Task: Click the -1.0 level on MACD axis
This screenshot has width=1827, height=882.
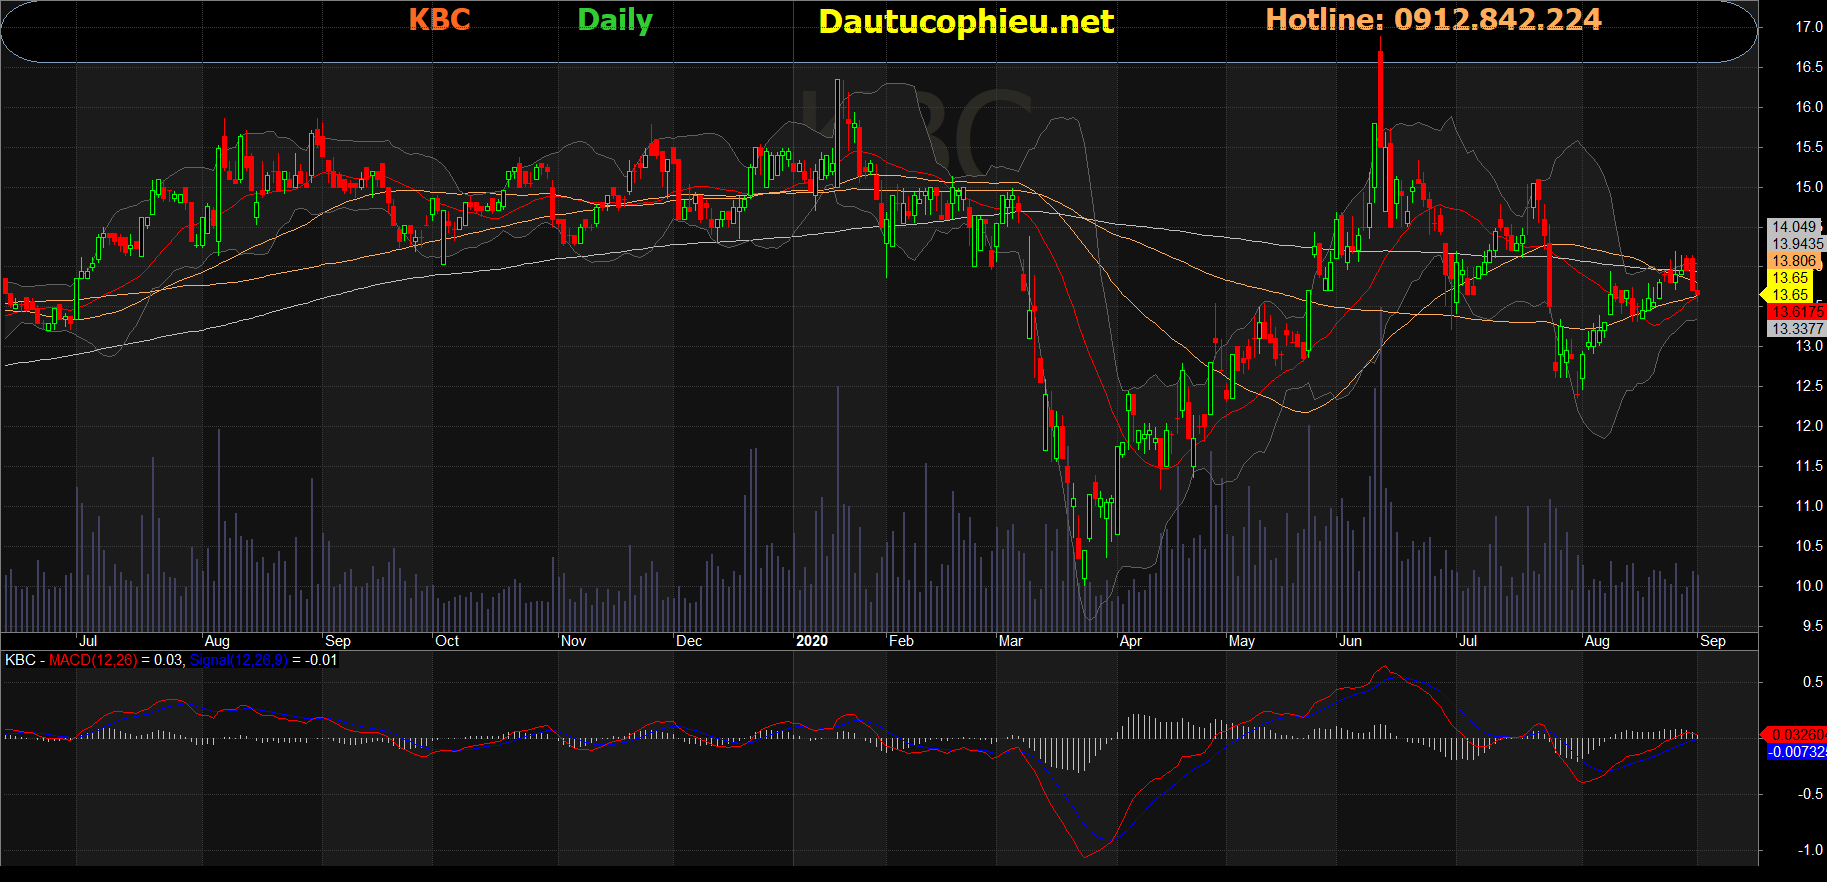Action: coord(1809,850)
